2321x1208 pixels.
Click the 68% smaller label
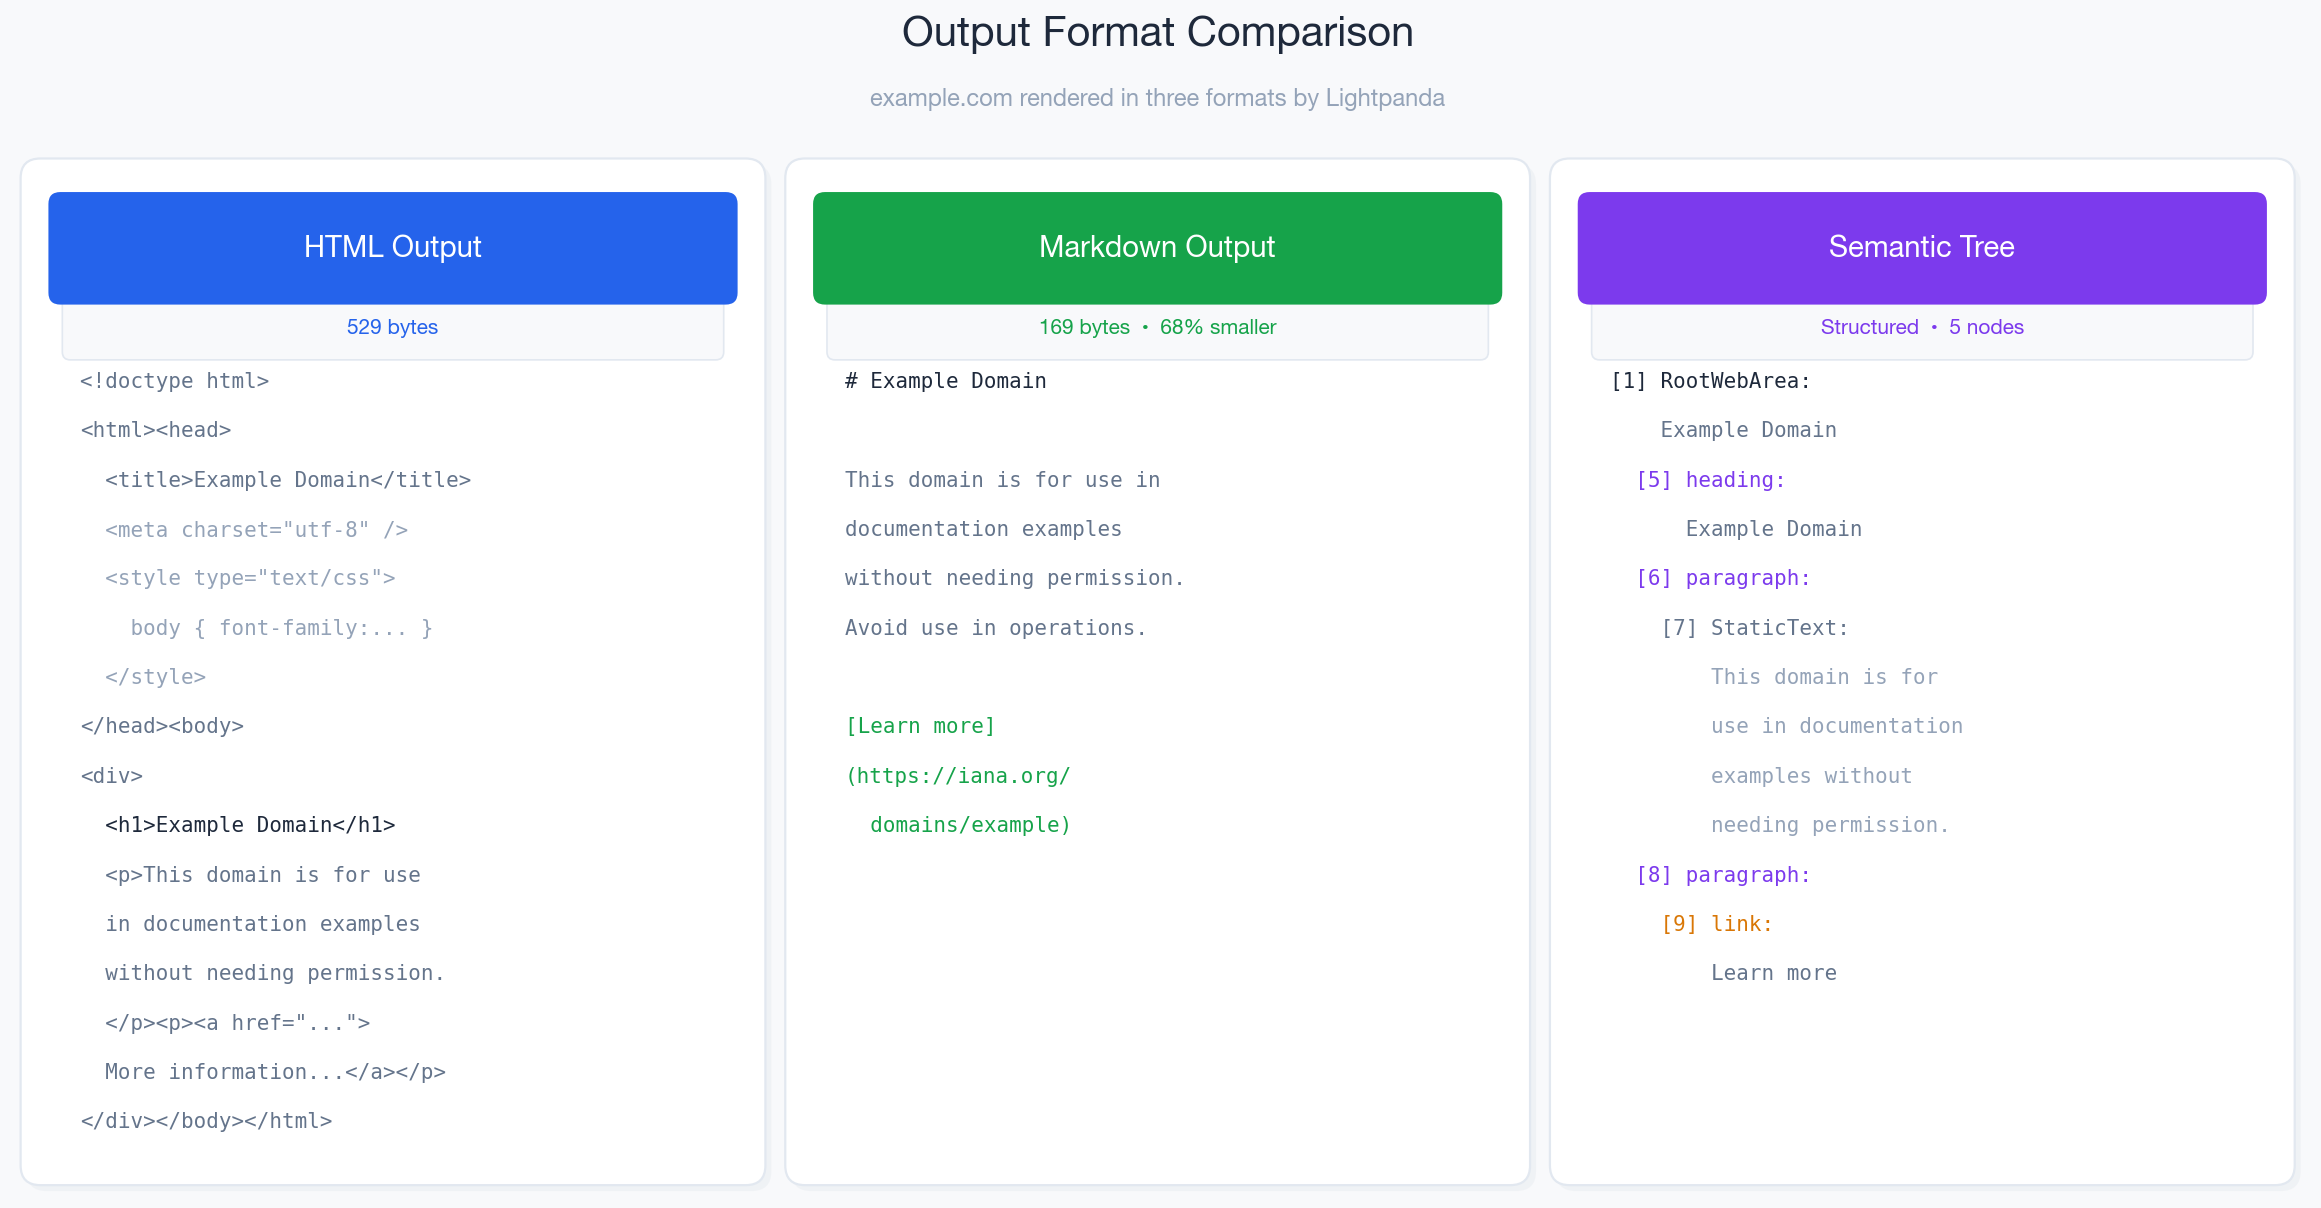[x=1217, y=327]
